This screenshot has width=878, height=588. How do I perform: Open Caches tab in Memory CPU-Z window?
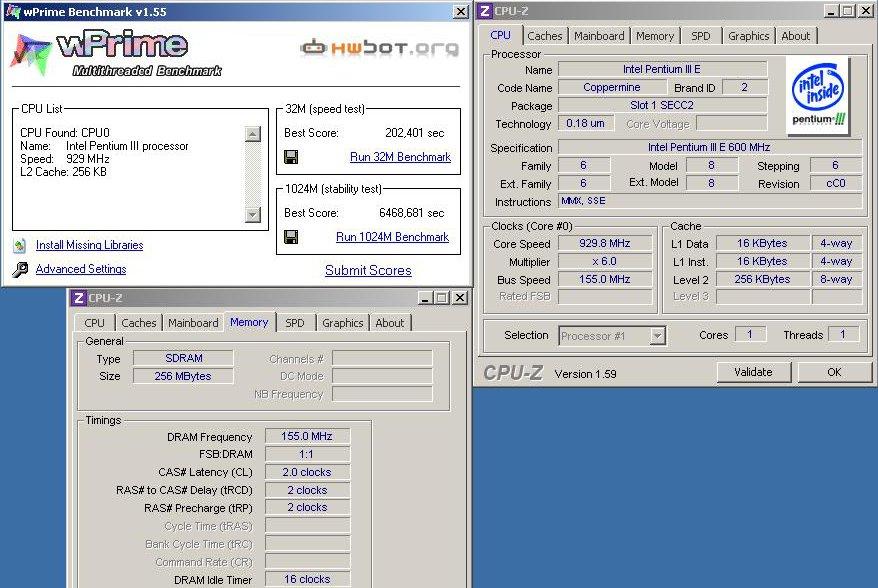(x=139, y=323)
